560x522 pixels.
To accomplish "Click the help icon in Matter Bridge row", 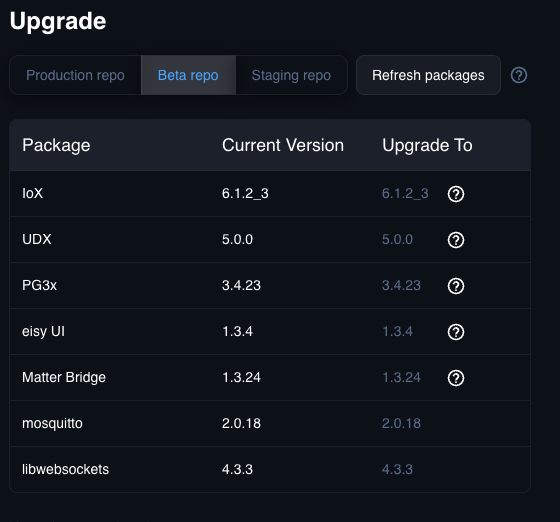I will click(456, 378).
